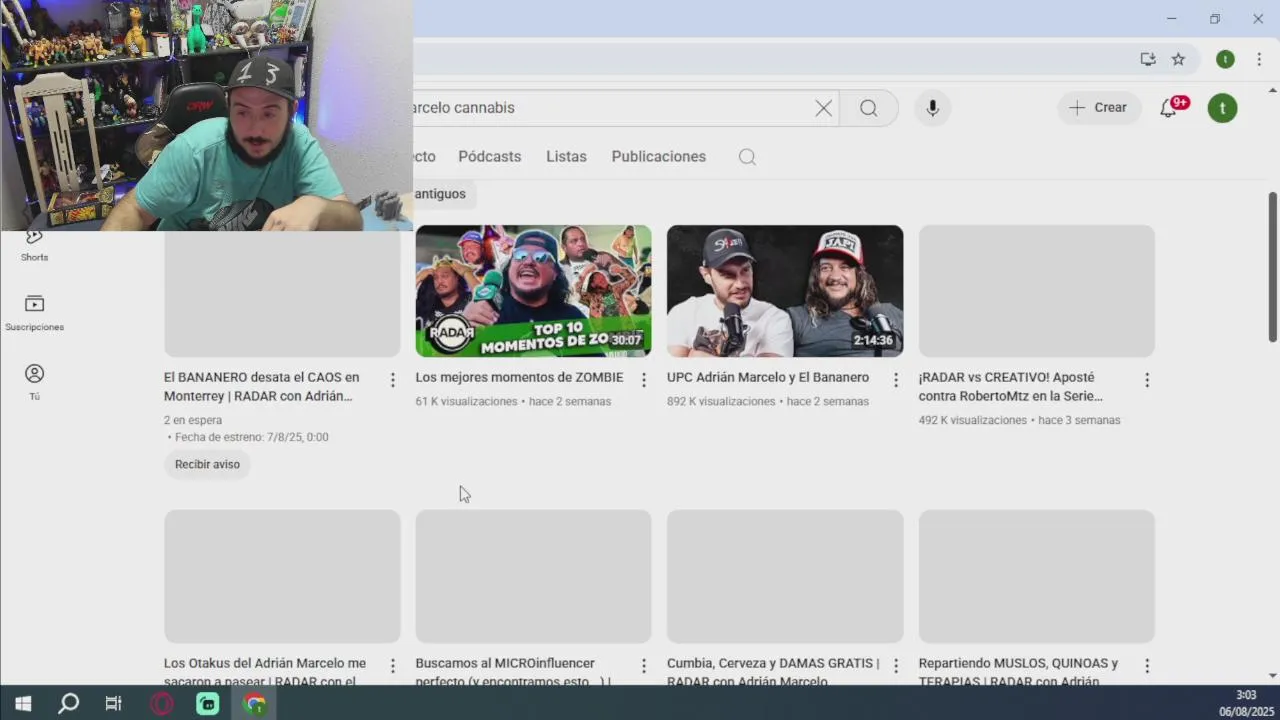
Task: Open title Repartiendo MUSLOS, QUINOAS y TERAPIAS
Action: [1018, 672]
